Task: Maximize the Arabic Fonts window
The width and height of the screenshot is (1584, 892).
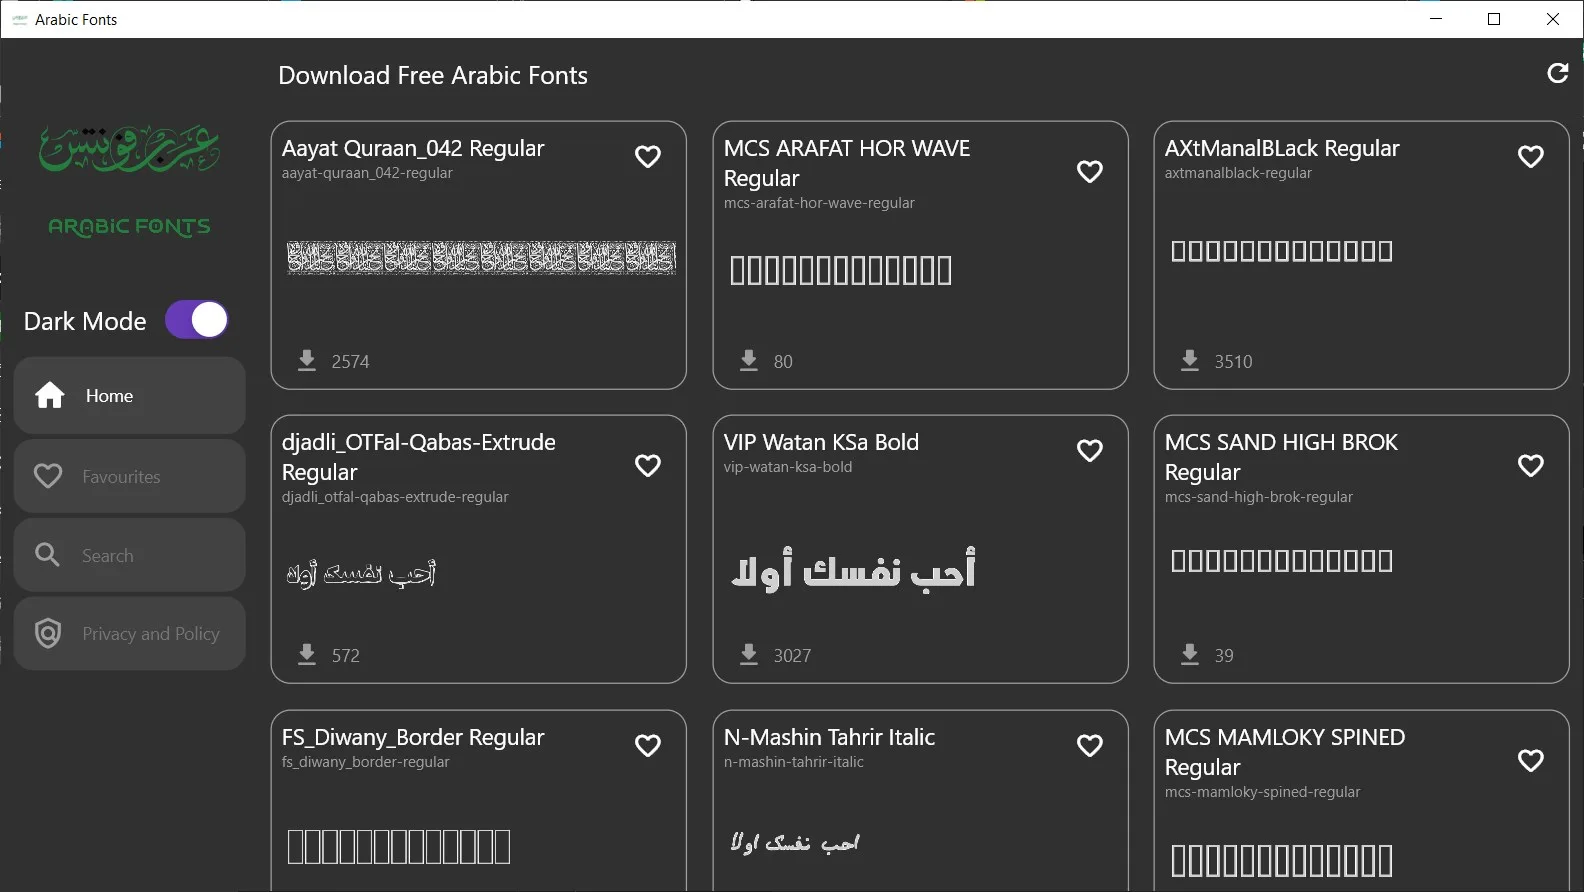Action: [x=1494, y=19]
